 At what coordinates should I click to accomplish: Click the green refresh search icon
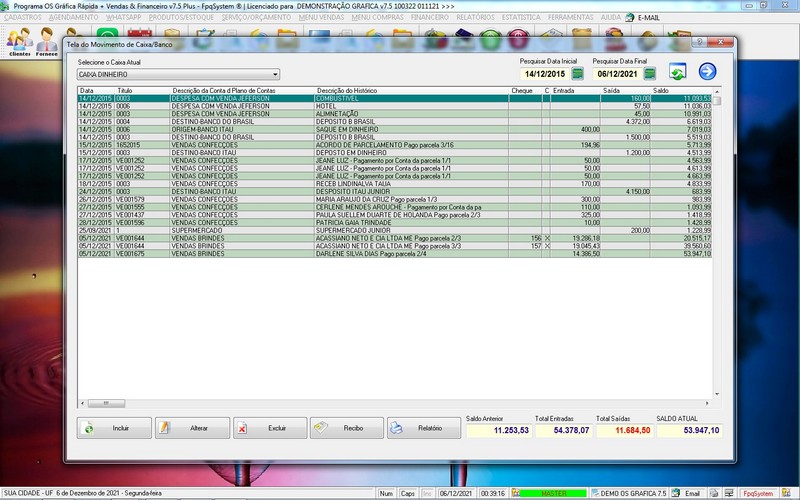[678, 71]
